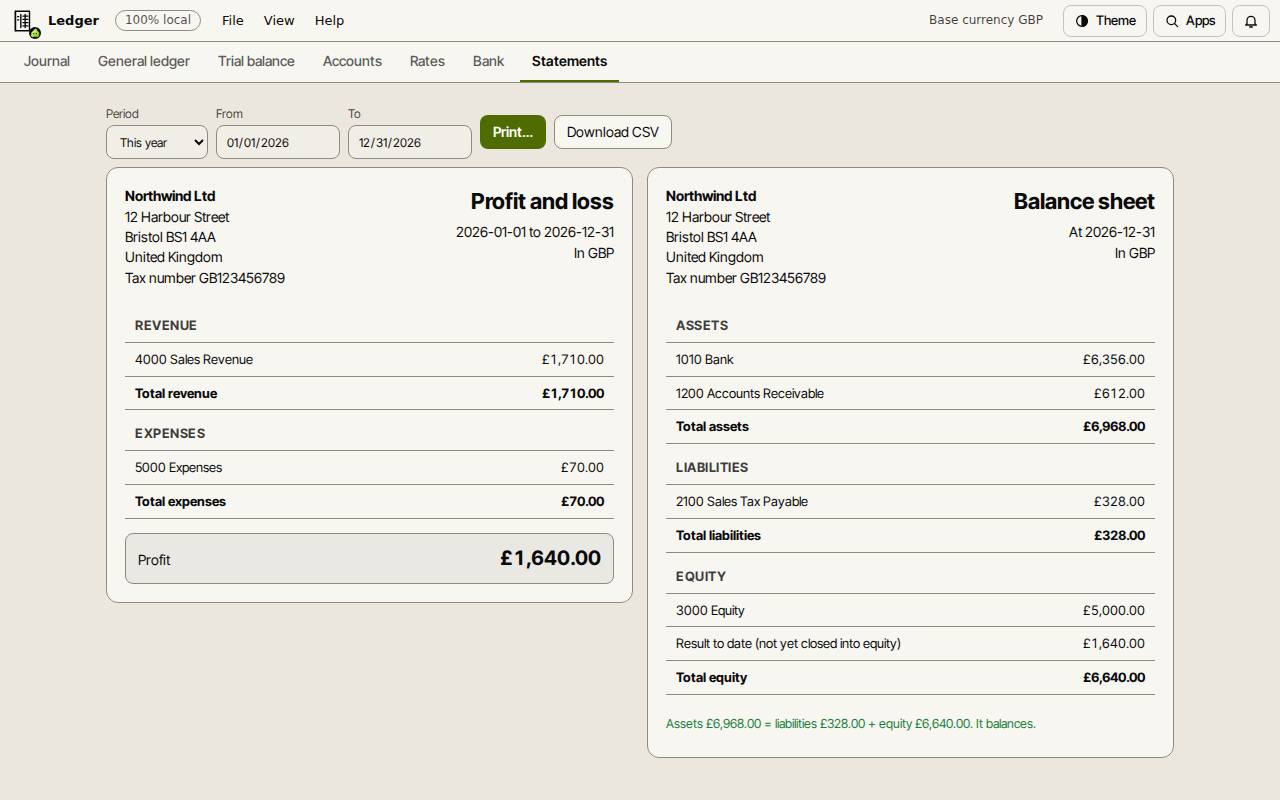Open the Apps search button
Viewport: 1280px width, 800px height.
tap(1189, 21)
